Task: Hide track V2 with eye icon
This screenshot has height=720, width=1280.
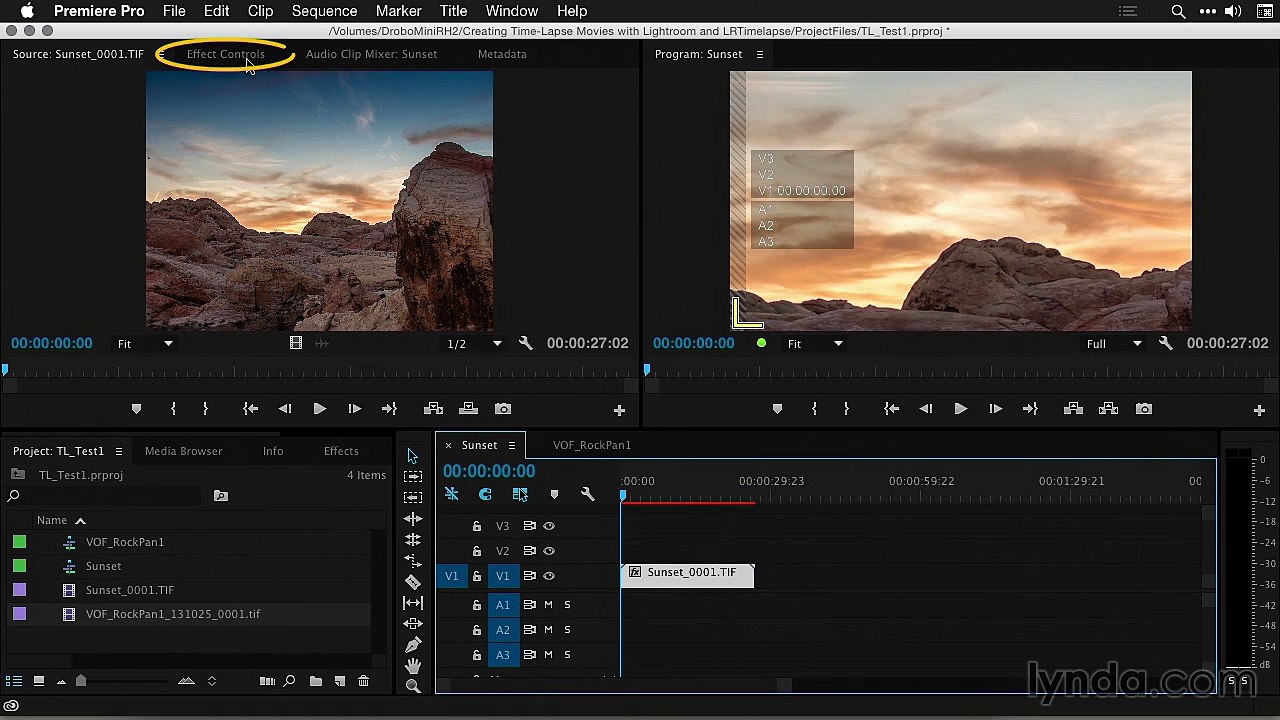Action: [549, 551]
